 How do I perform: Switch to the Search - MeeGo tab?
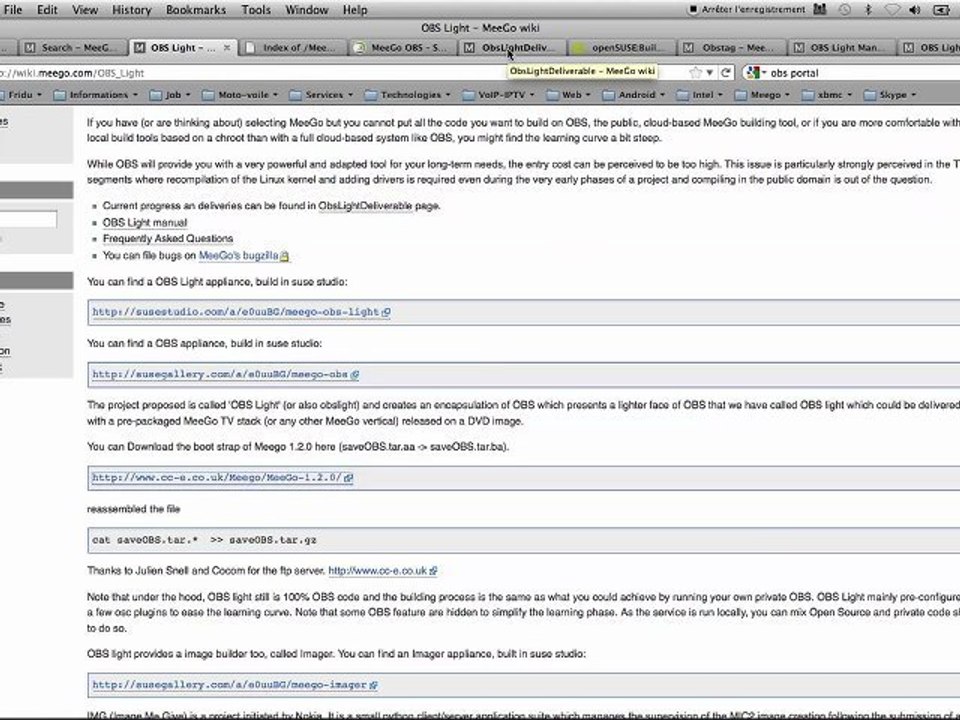[73, 48]
